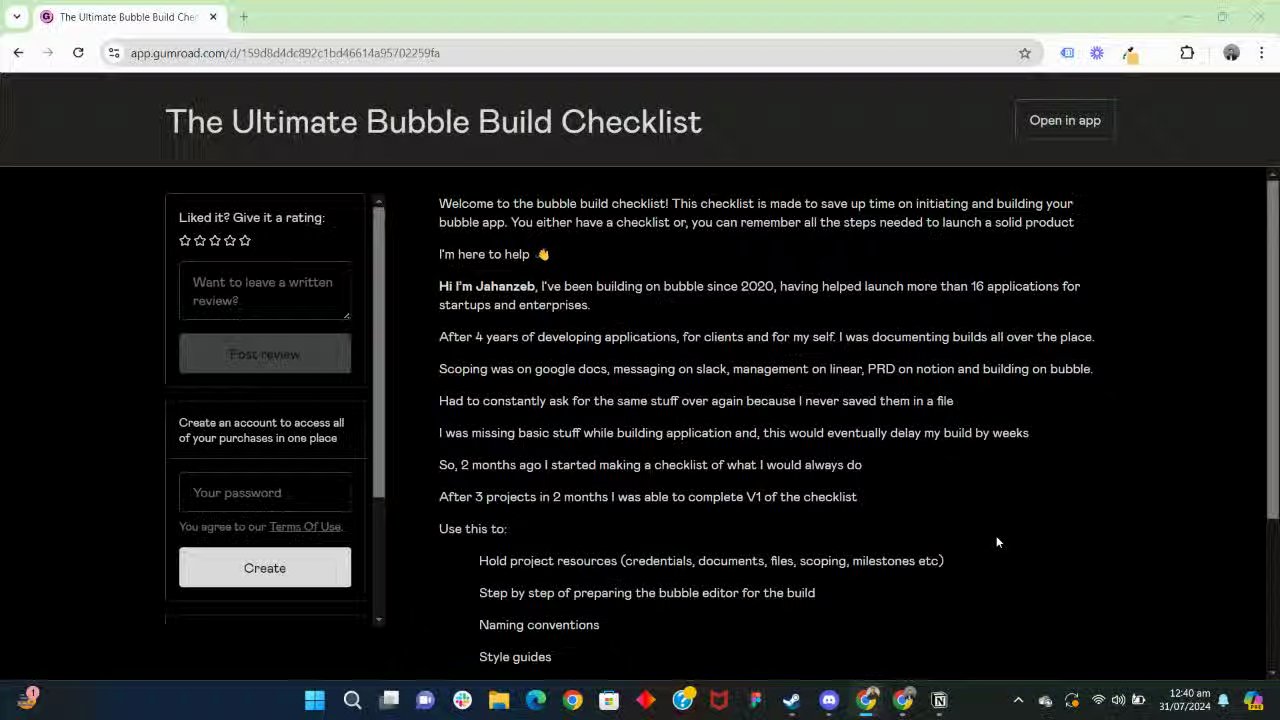
Task: Open the Windows Start menu
Action: click(x=315, y=700)
